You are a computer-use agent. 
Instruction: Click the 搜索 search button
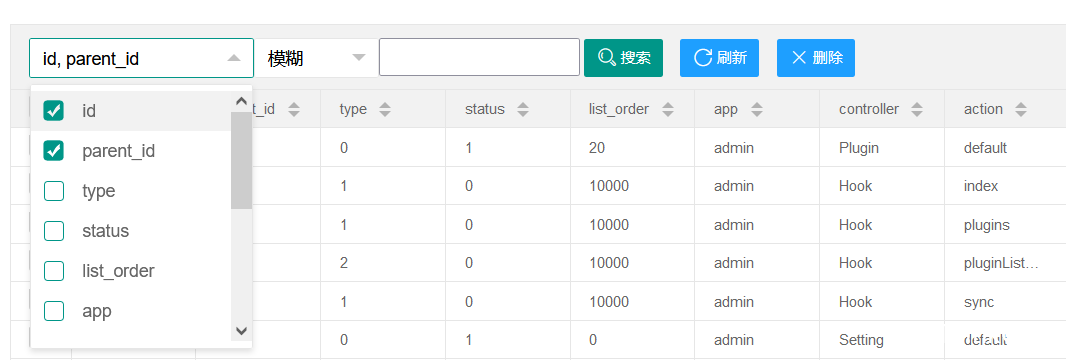click(623, 58)
